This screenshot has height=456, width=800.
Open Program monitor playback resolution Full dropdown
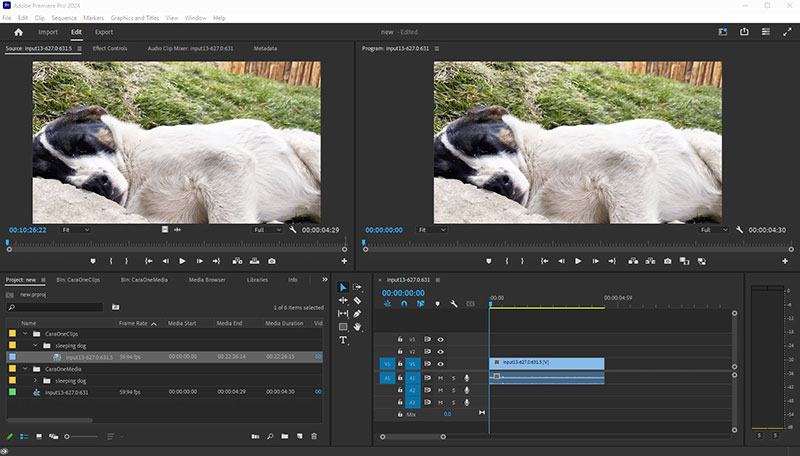coord(714,230)
